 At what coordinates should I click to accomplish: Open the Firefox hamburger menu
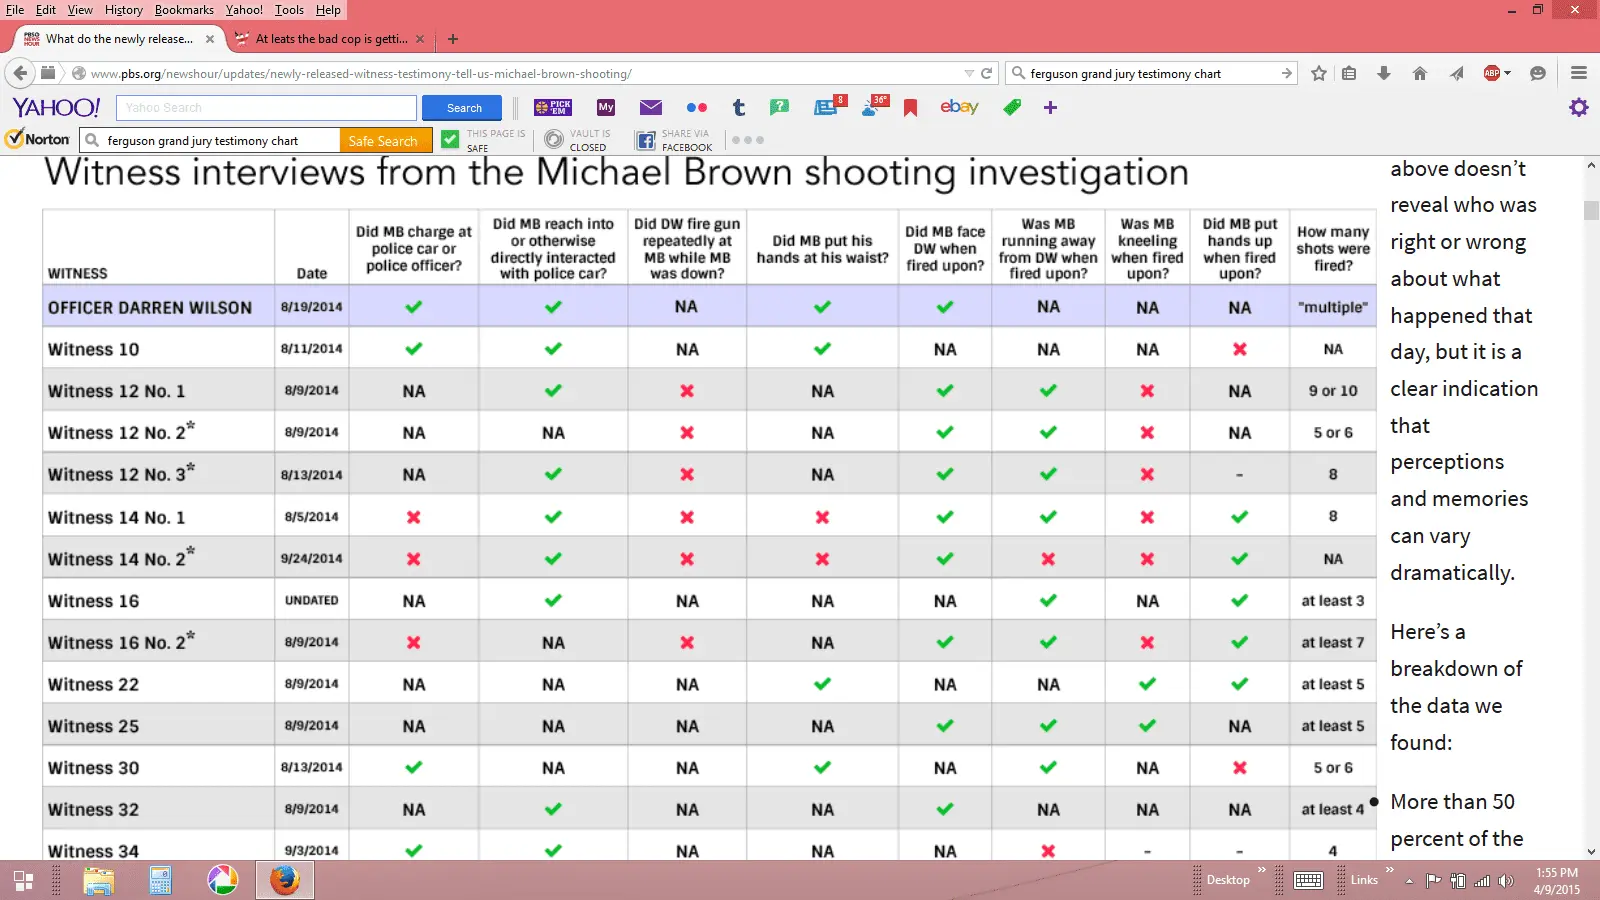coord(1579,73)
